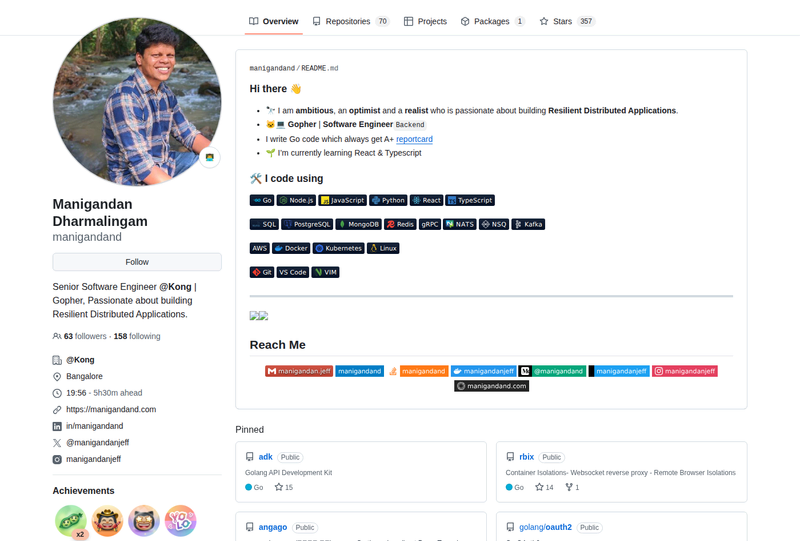Click the fork count on rbix
The width and height of the screenshot is (800, 541).
[x=572, y=487]
